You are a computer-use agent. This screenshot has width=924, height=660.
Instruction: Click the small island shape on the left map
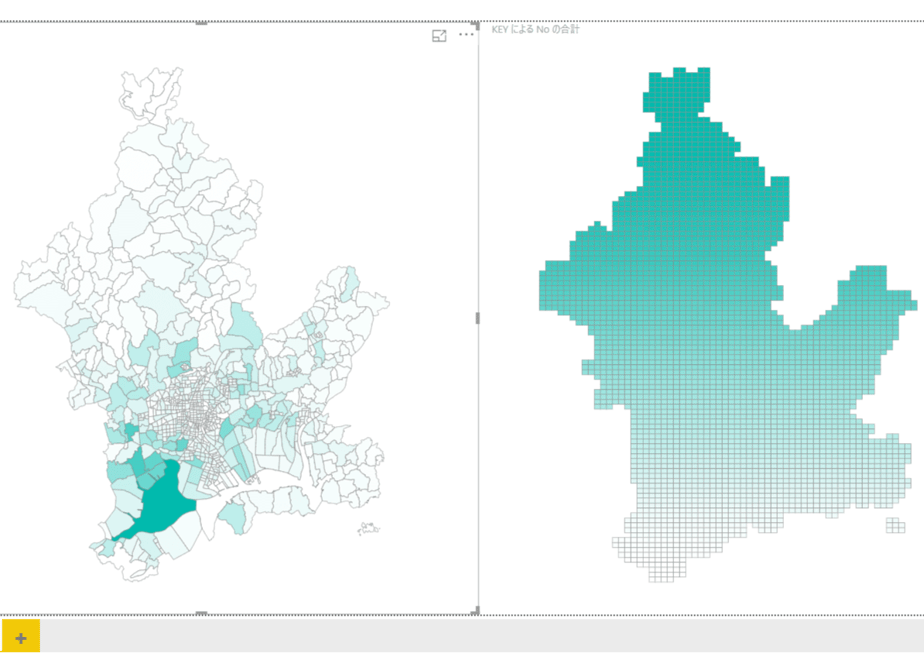pyautogui.click(x=369, y=529)
